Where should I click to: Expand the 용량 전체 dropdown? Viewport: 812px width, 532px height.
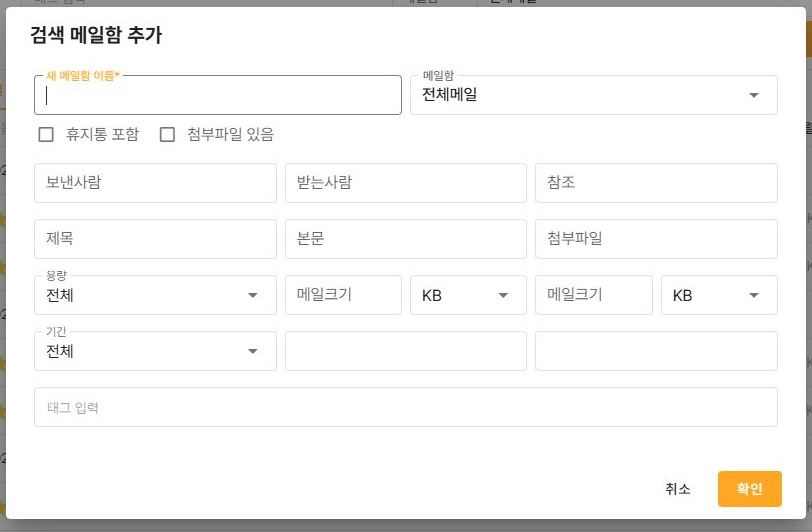point(155,295)
